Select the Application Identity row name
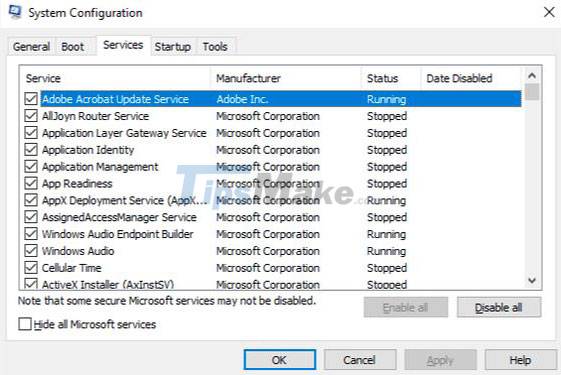Screen dimensions: 561x375 coord(88,150)
